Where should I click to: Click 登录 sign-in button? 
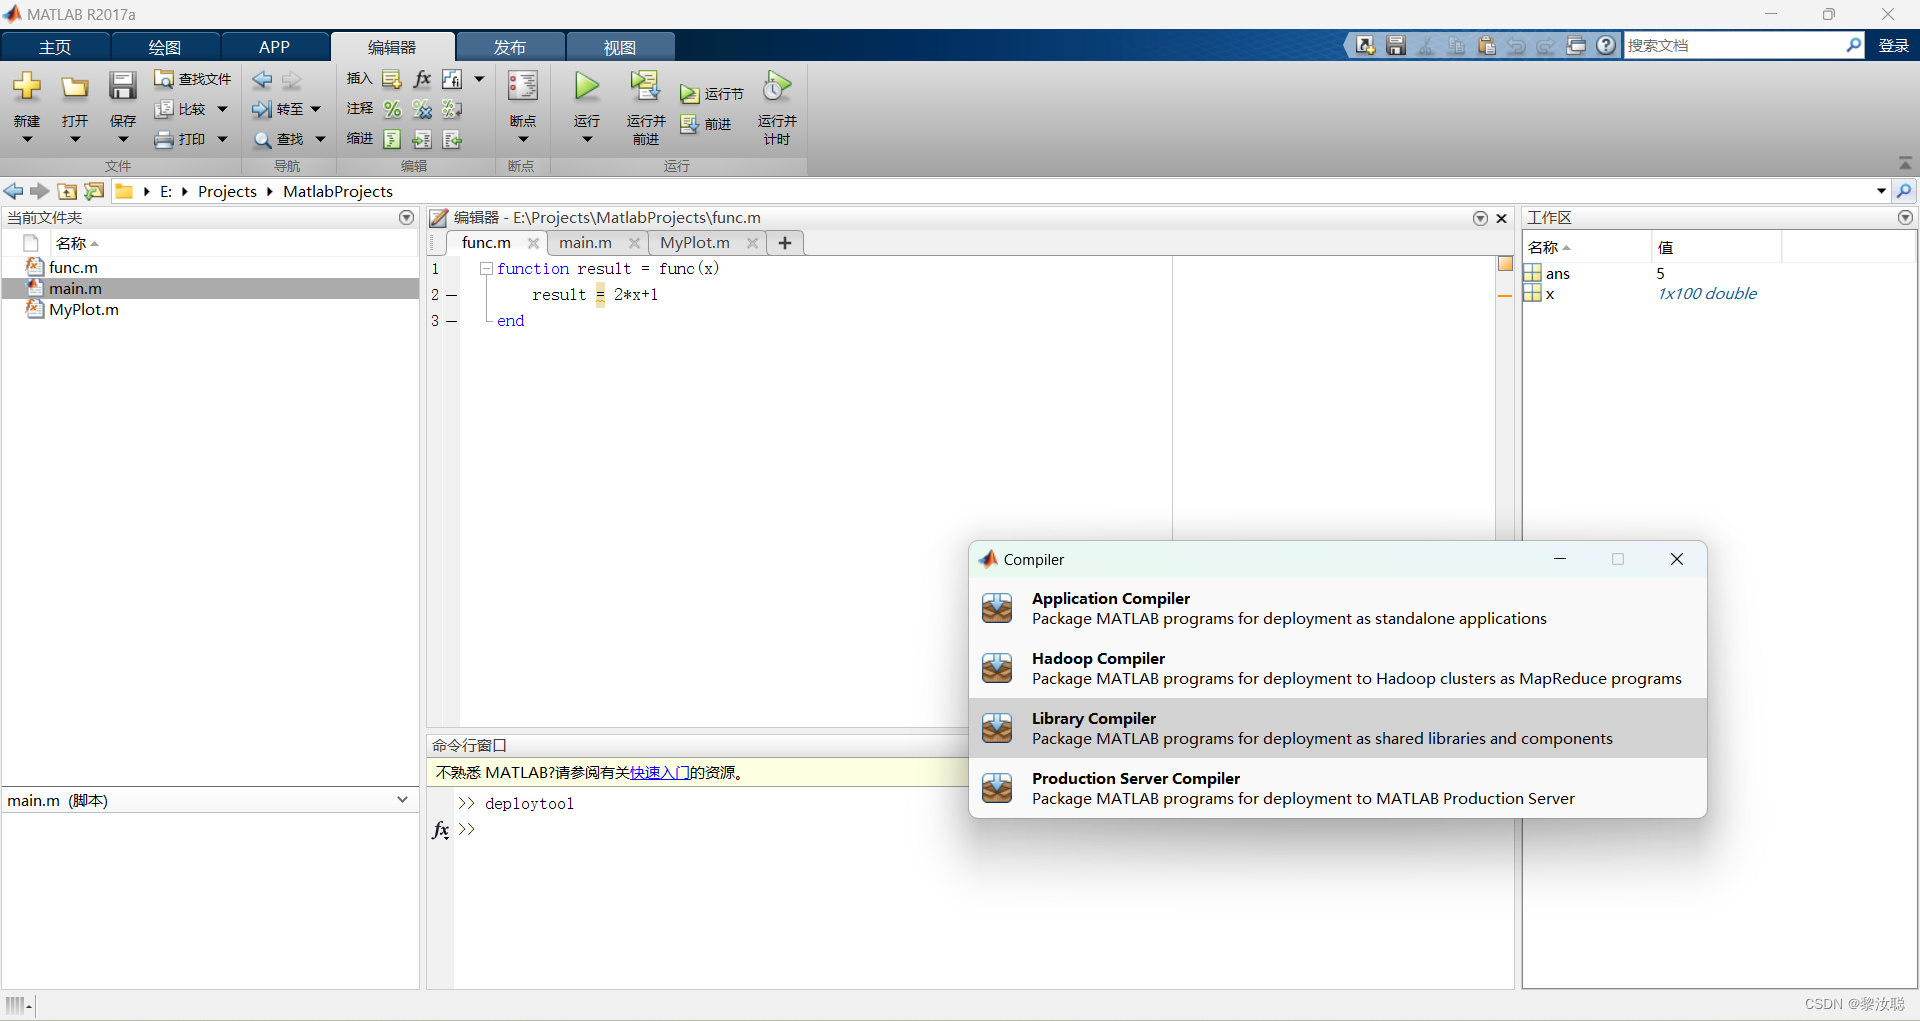(x=1893, y=46)
